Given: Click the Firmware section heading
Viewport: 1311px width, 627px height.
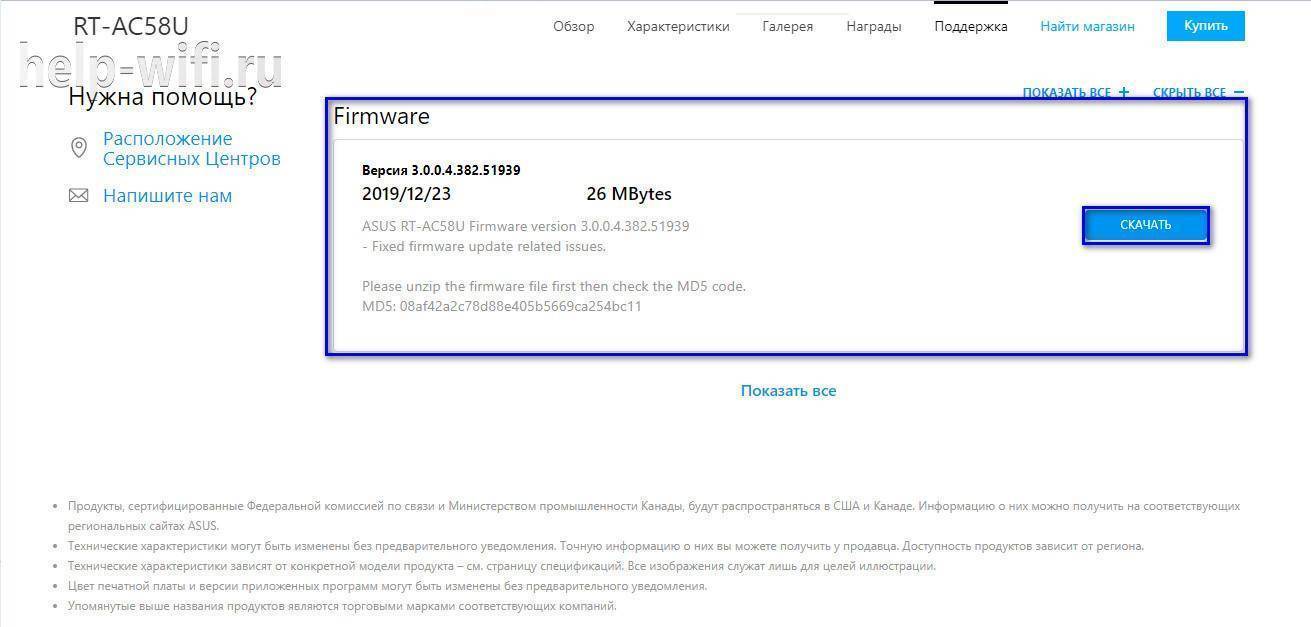Looking at the screenshot, I should pos(381,116).
